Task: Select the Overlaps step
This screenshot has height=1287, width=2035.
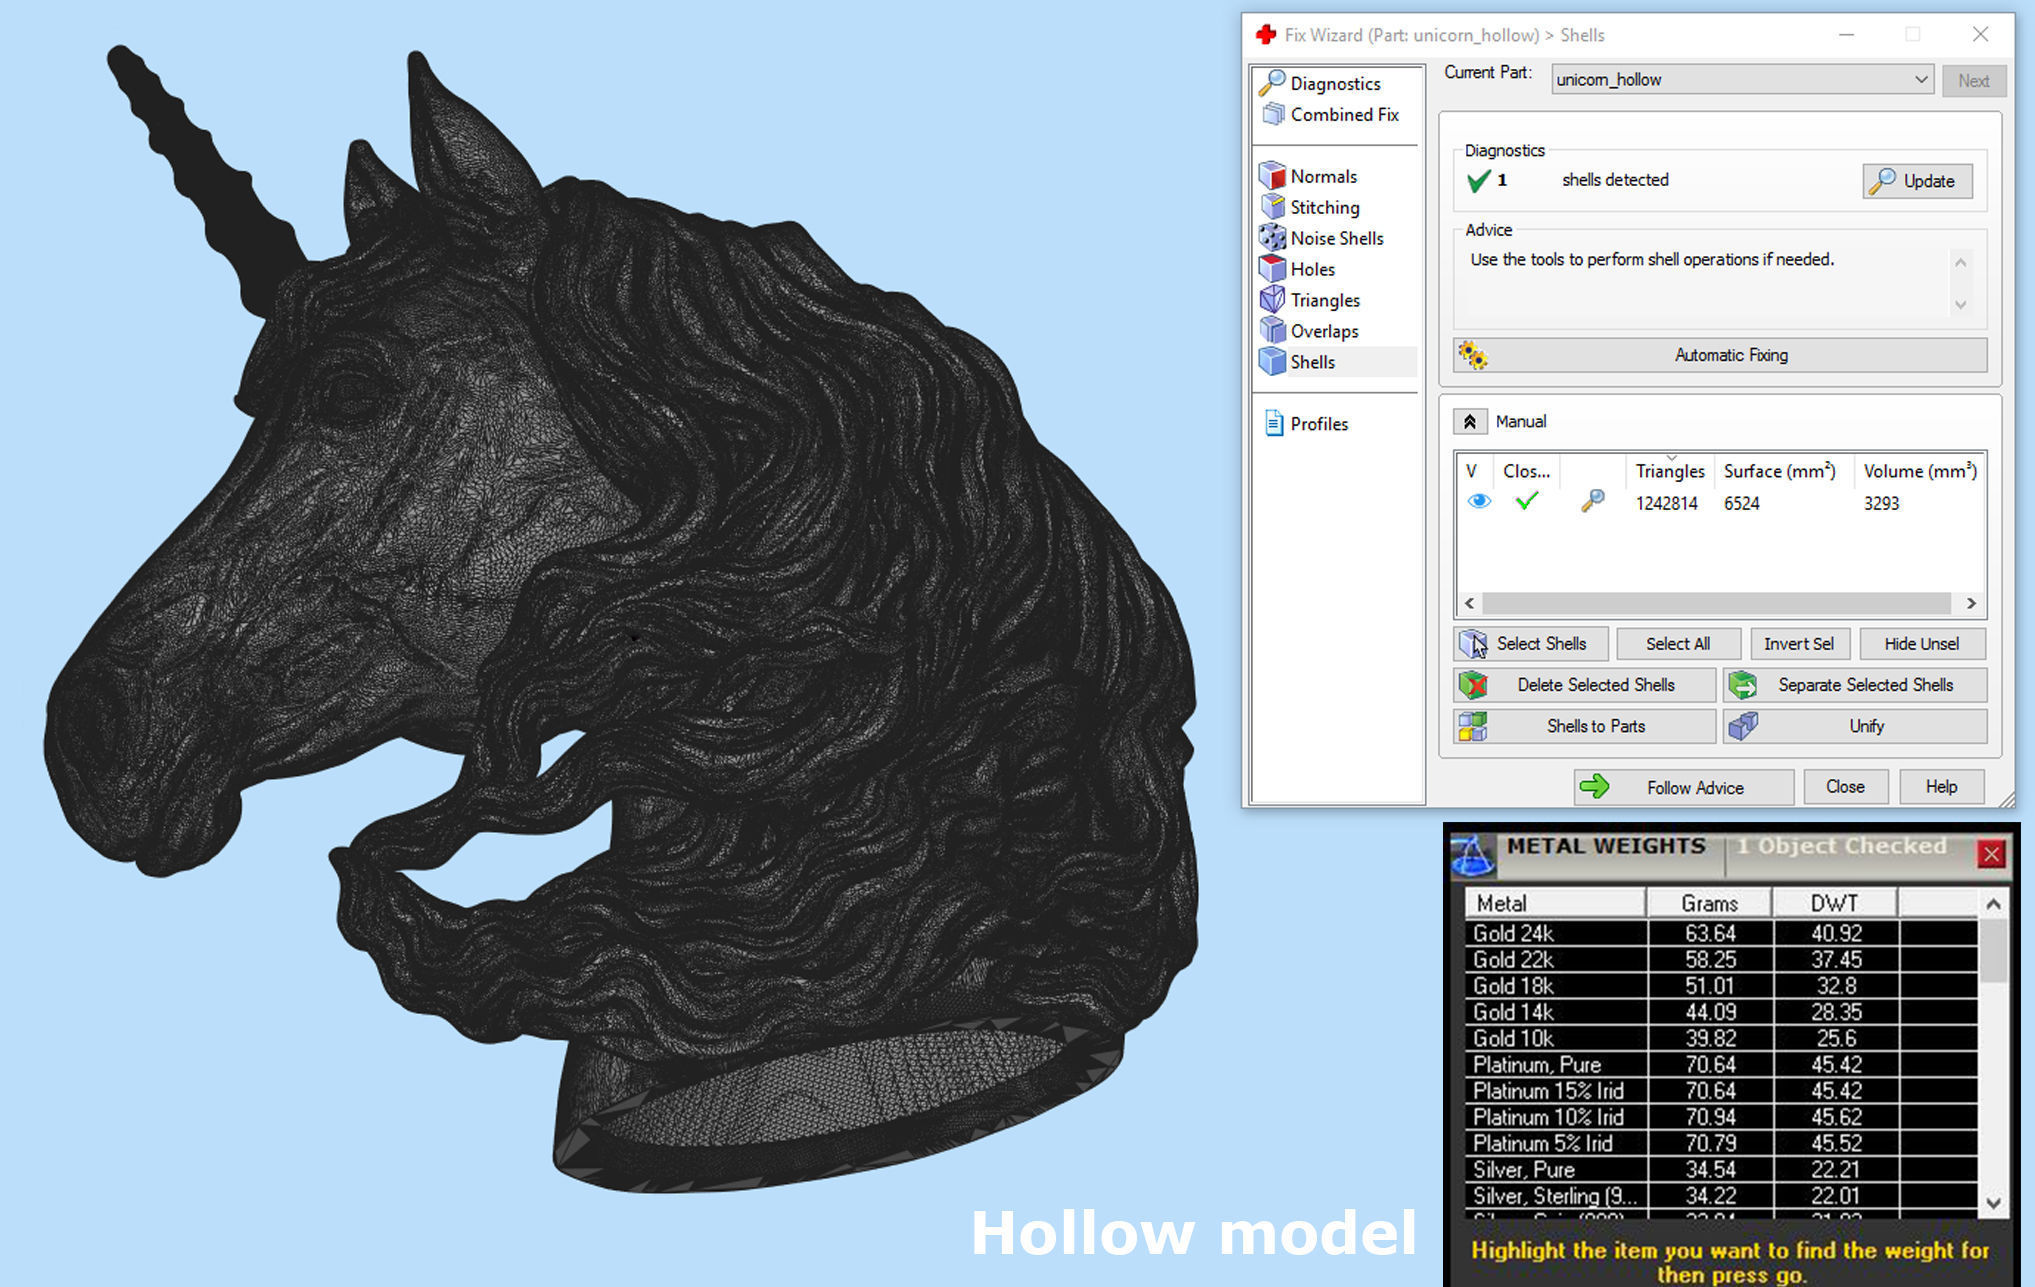Action: coord(1323,332)
